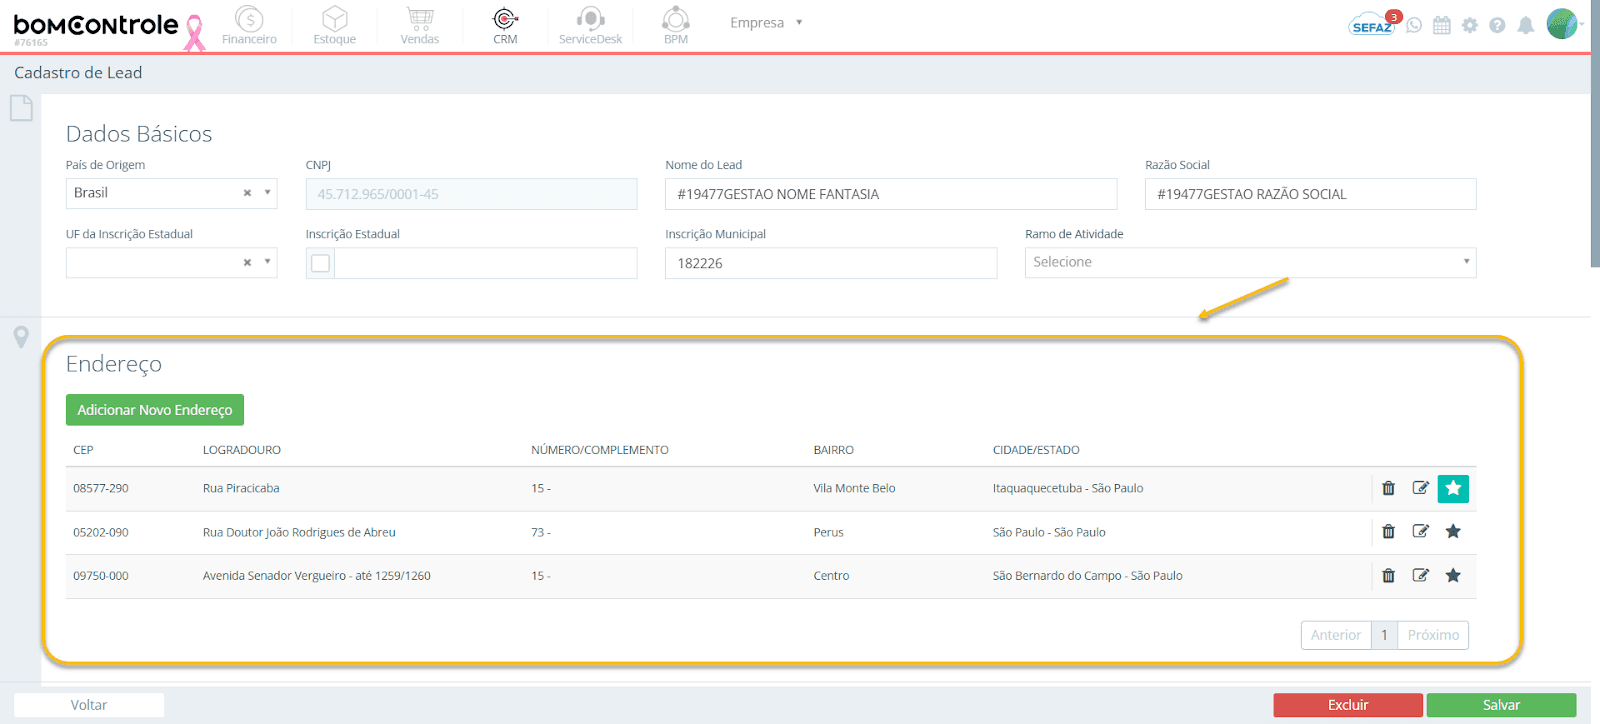
Task: Go to Anterior page
Action: 1336,635
